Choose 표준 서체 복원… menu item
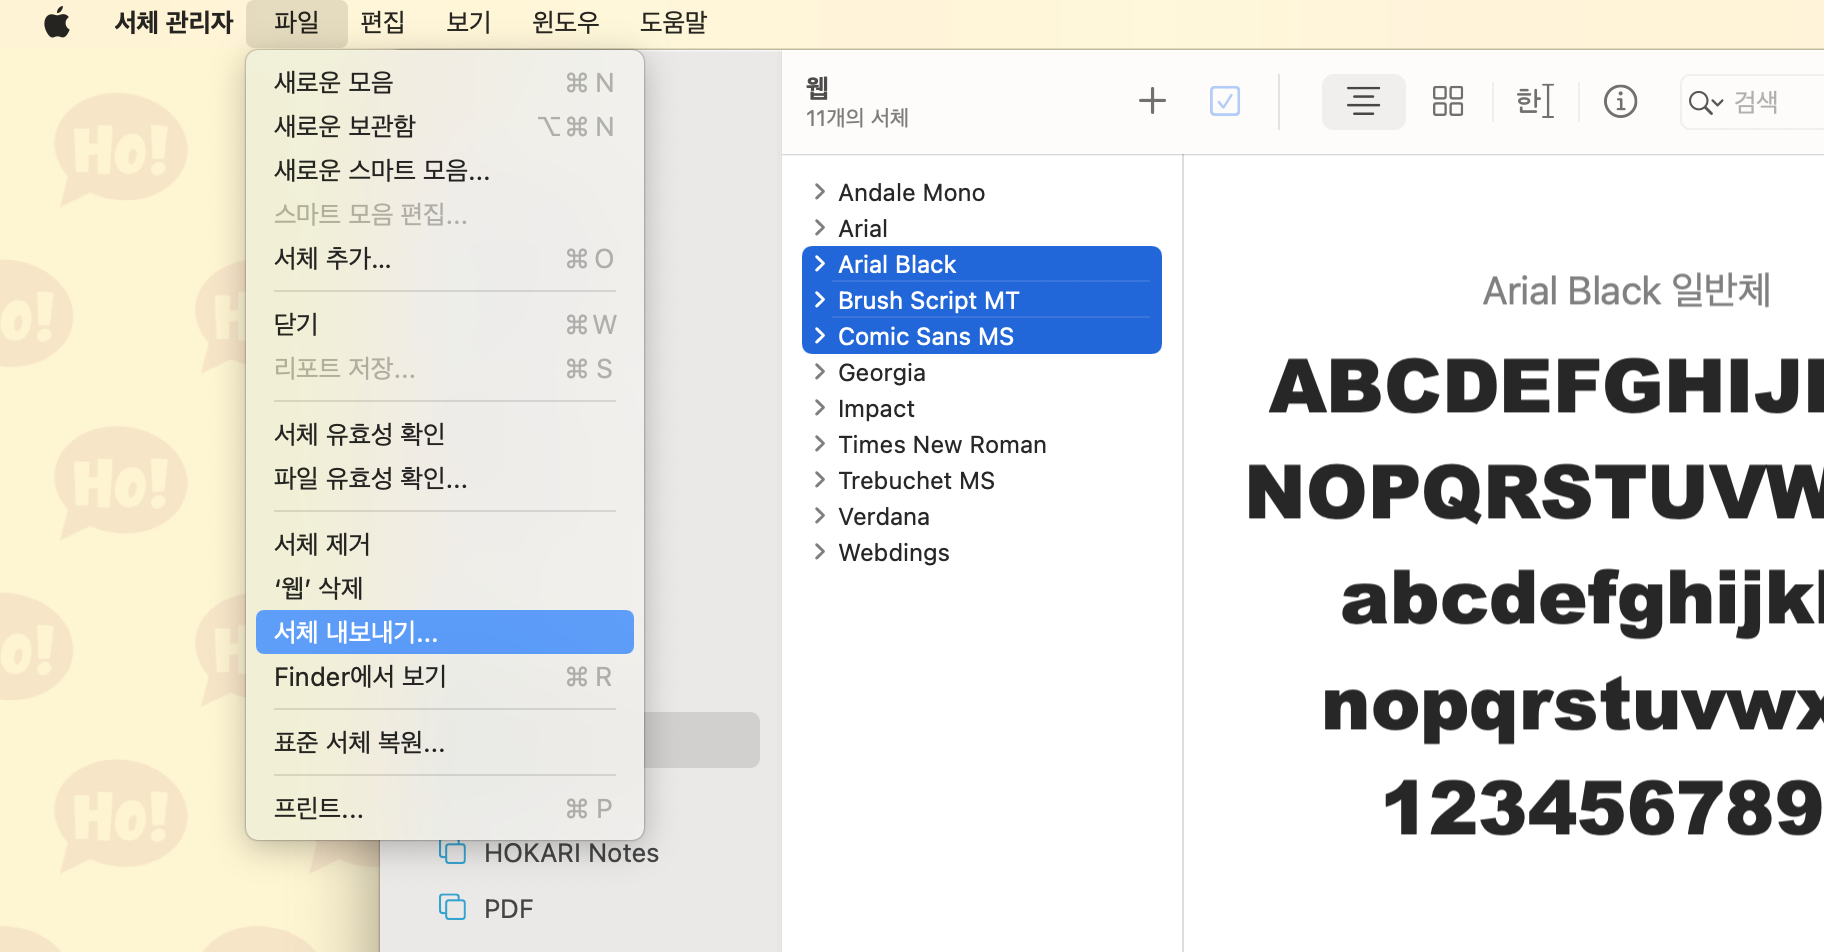This screenshot has width=1824, height=952. [445, 742]
